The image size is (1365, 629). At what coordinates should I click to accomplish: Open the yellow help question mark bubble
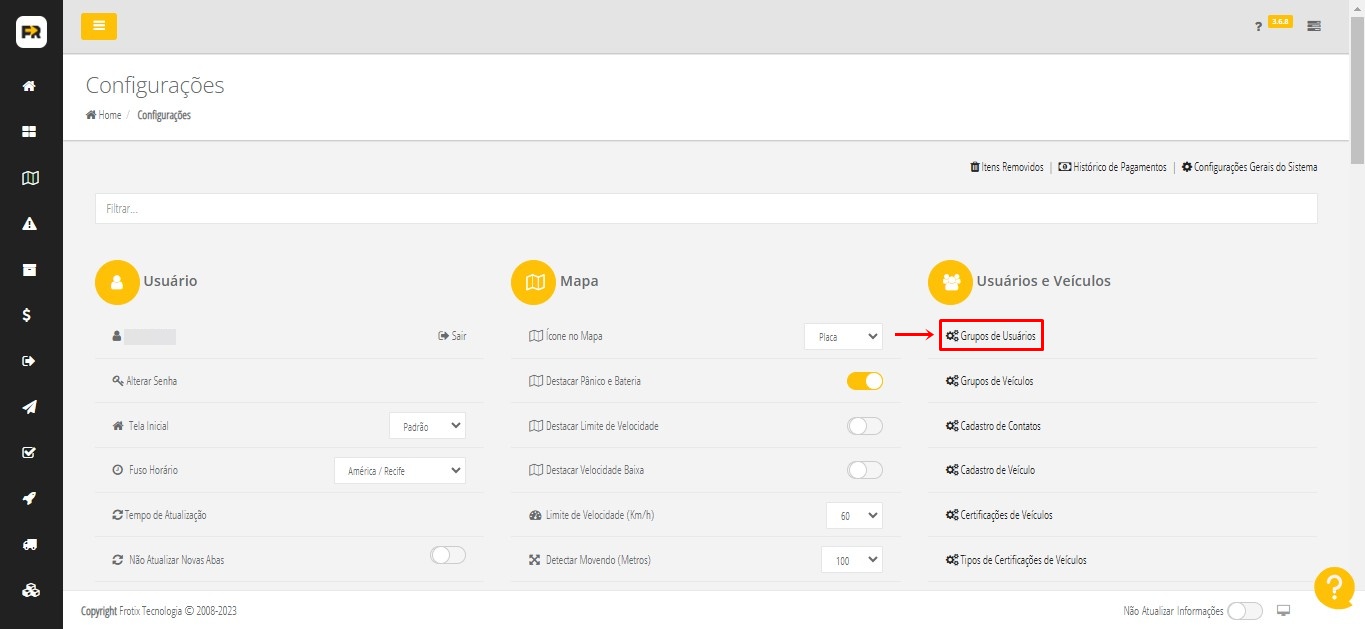(1334, 588)
